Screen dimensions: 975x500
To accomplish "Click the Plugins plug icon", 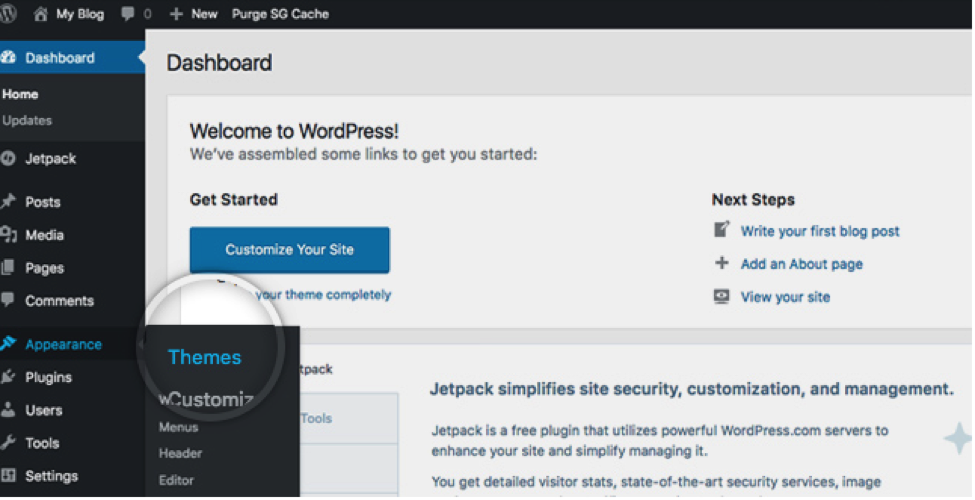I will pos(8,377).
